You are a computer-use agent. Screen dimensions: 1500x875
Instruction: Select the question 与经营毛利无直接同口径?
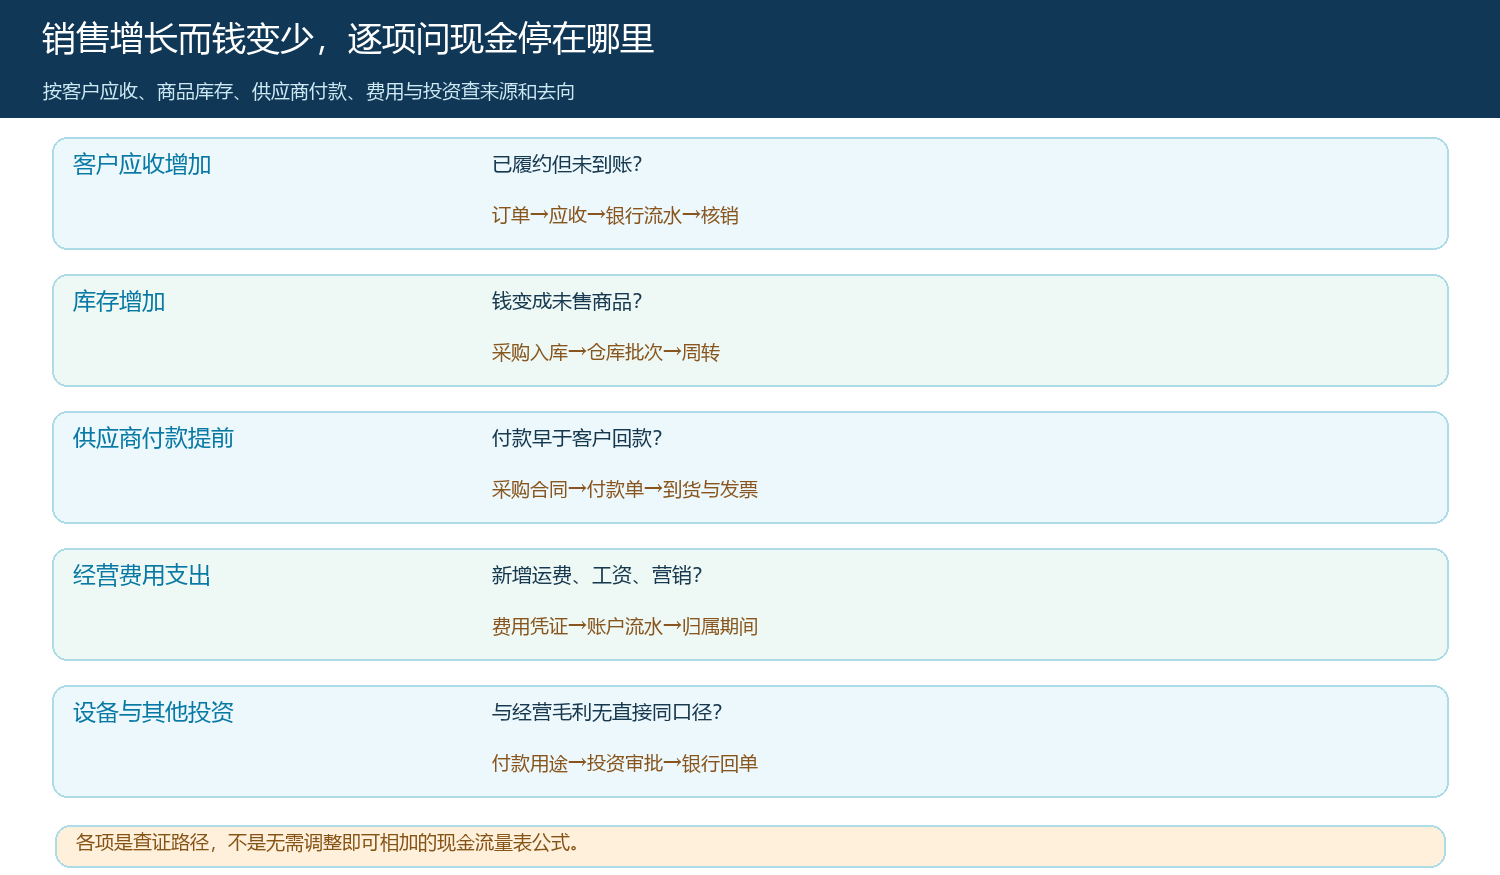(x=607, y=713)
